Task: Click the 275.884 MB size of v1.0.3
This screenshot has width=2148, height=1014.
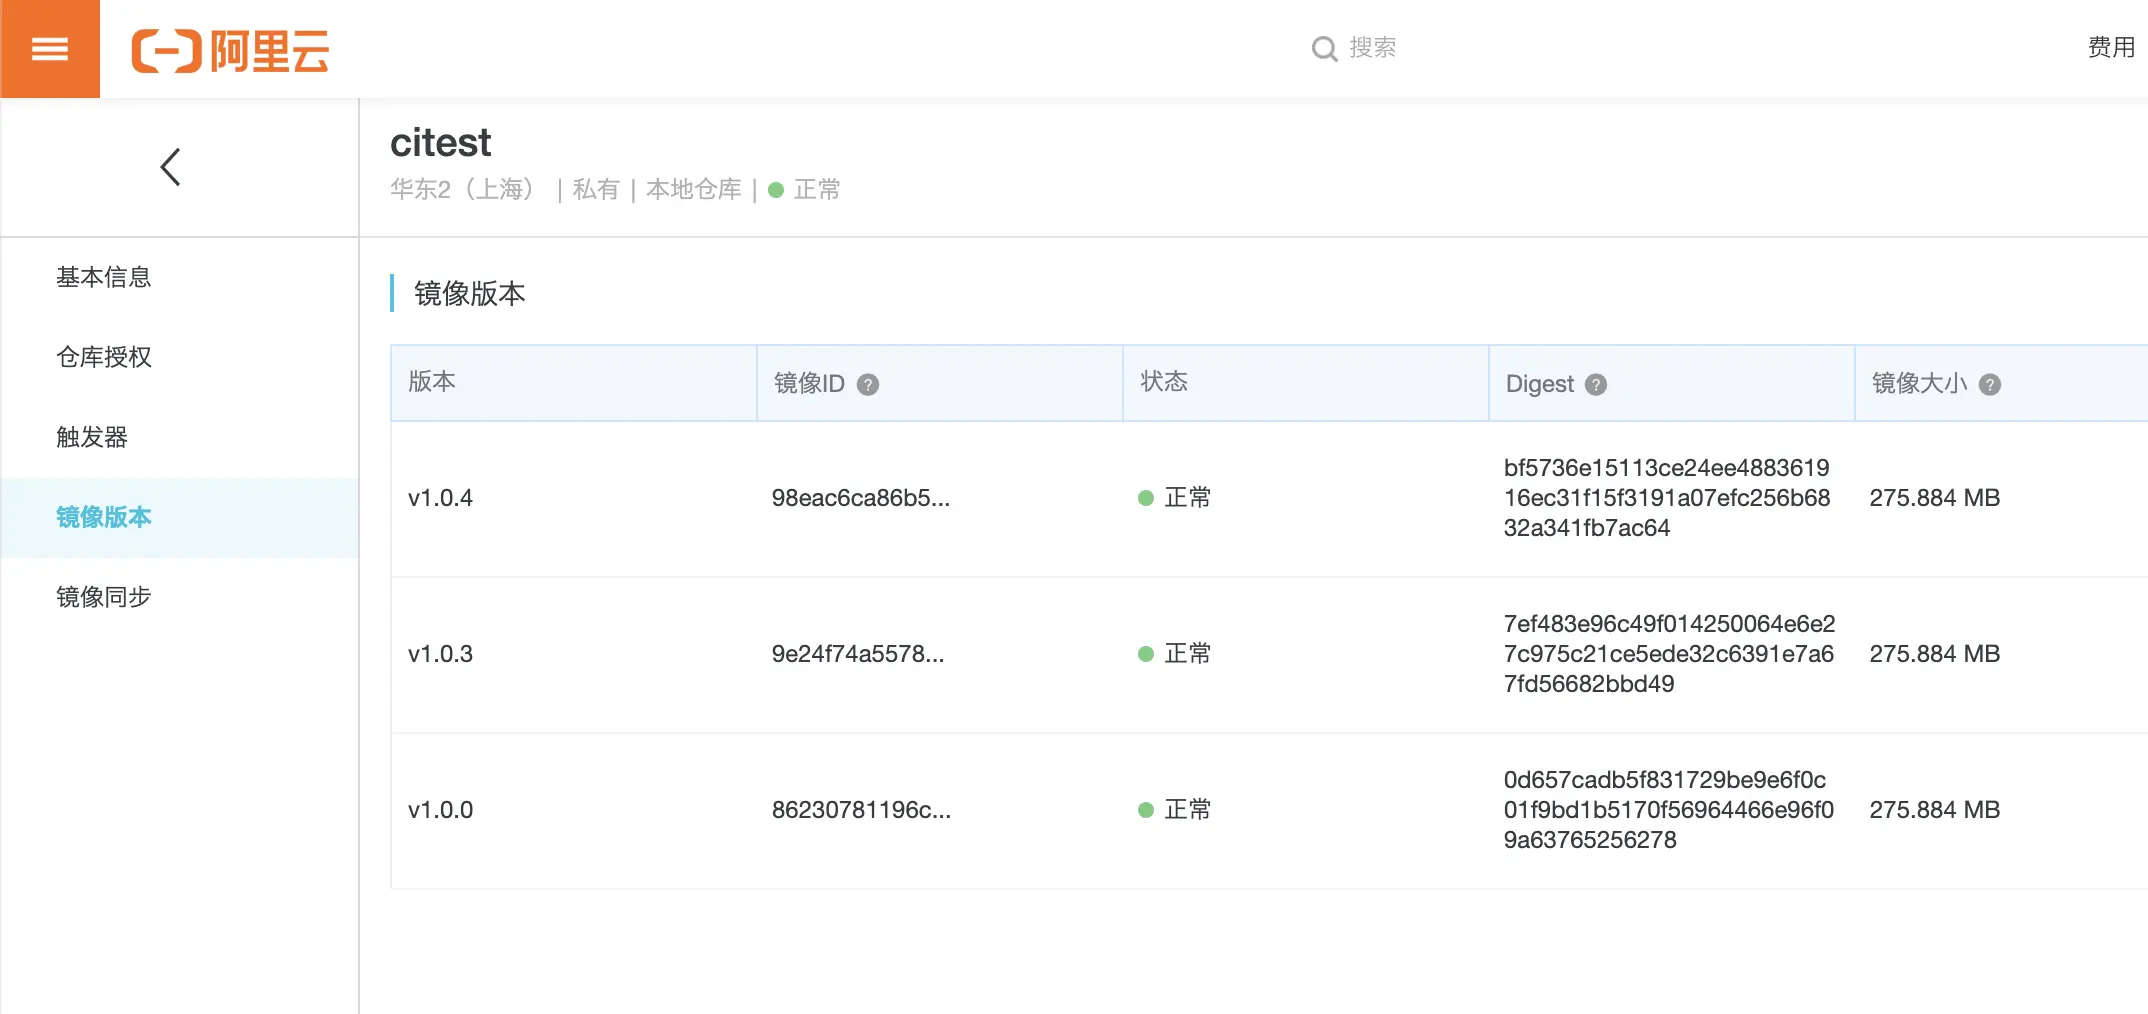Action: (1935, 654)
